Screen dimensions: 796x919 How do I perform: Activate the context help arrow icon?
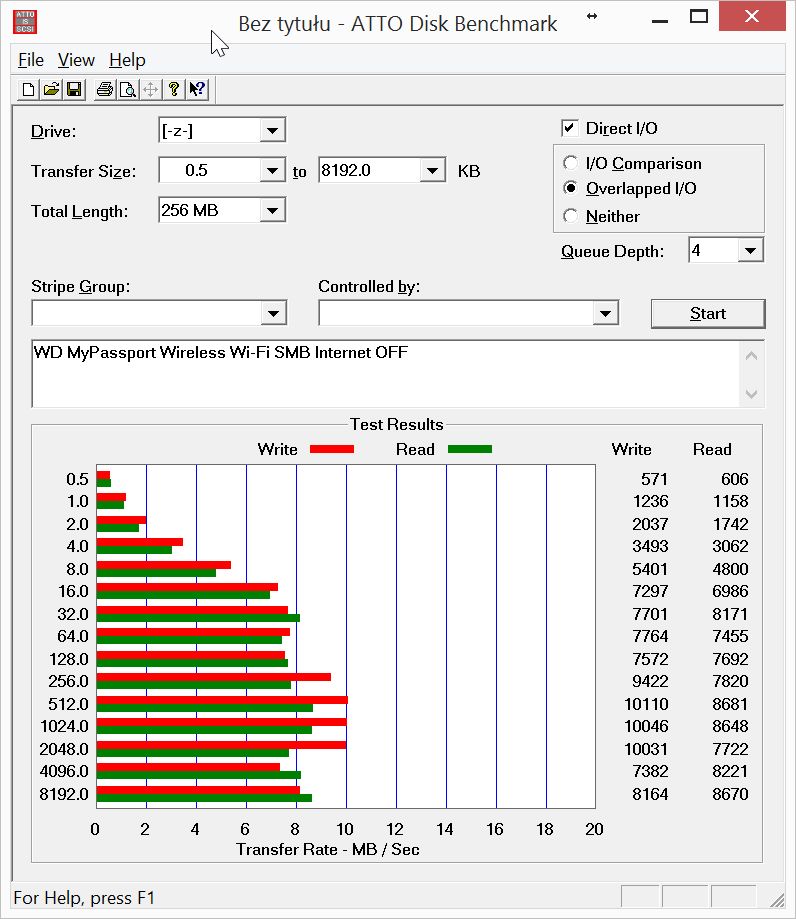[197, 89]
